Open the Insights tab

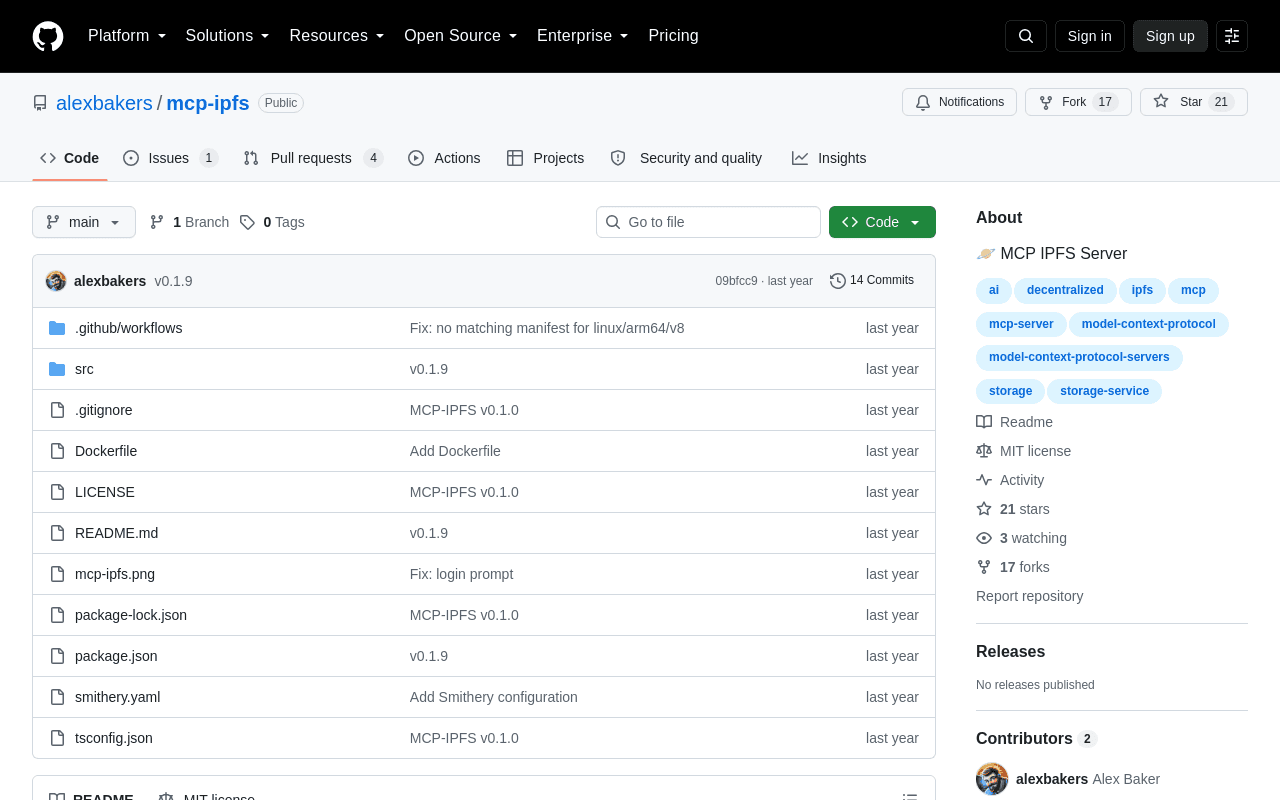[829, 158]
